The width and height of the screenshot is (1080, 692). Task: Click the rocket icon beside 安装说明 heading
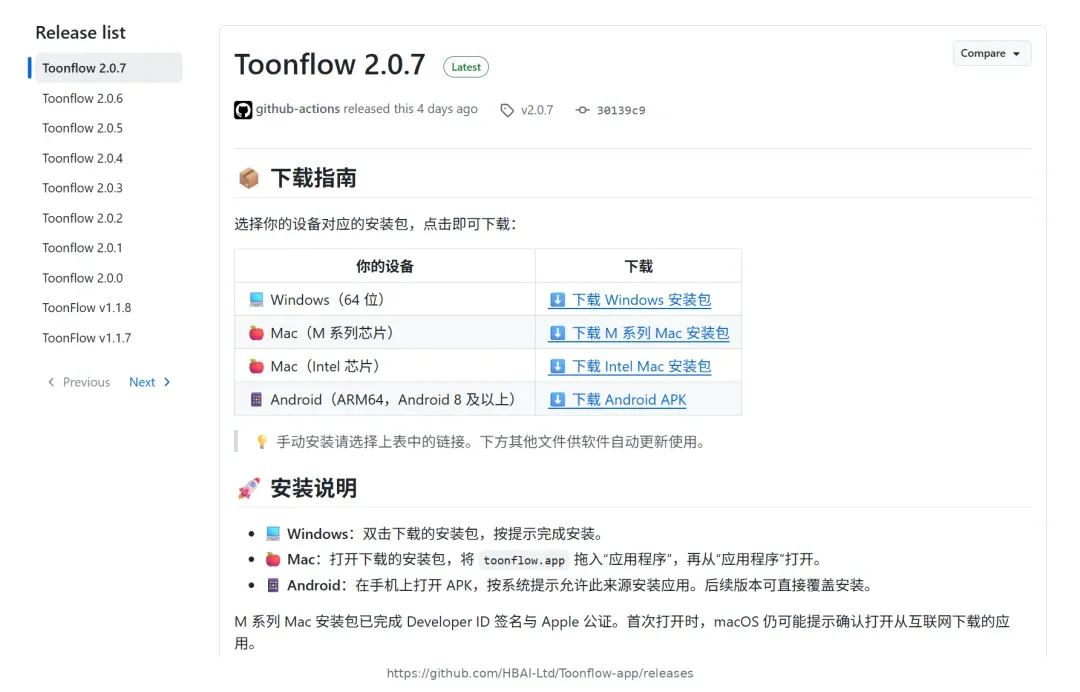tap(249, 488)
